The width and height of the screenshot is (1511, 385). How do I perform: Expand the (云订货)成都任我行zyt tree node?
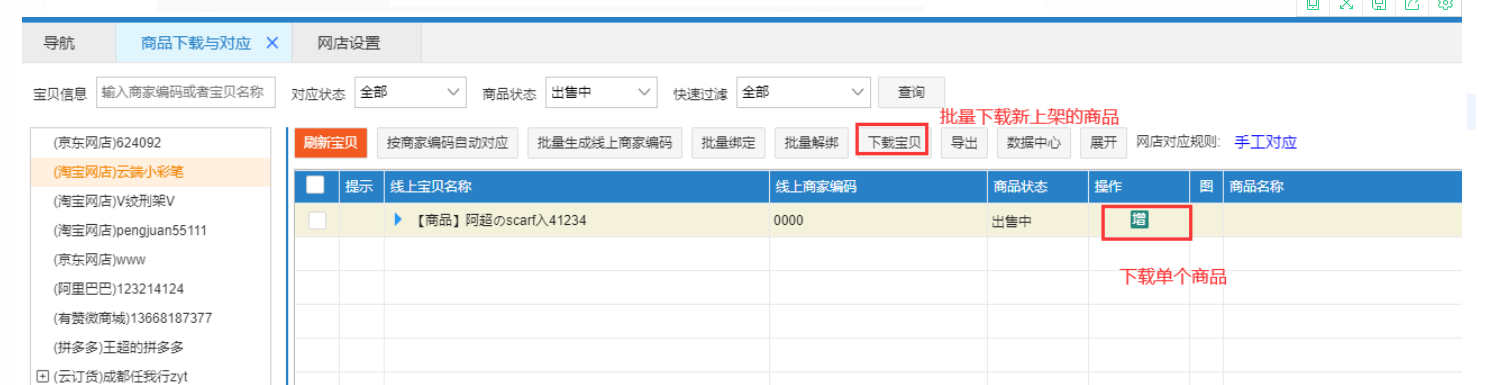[42, 376]
